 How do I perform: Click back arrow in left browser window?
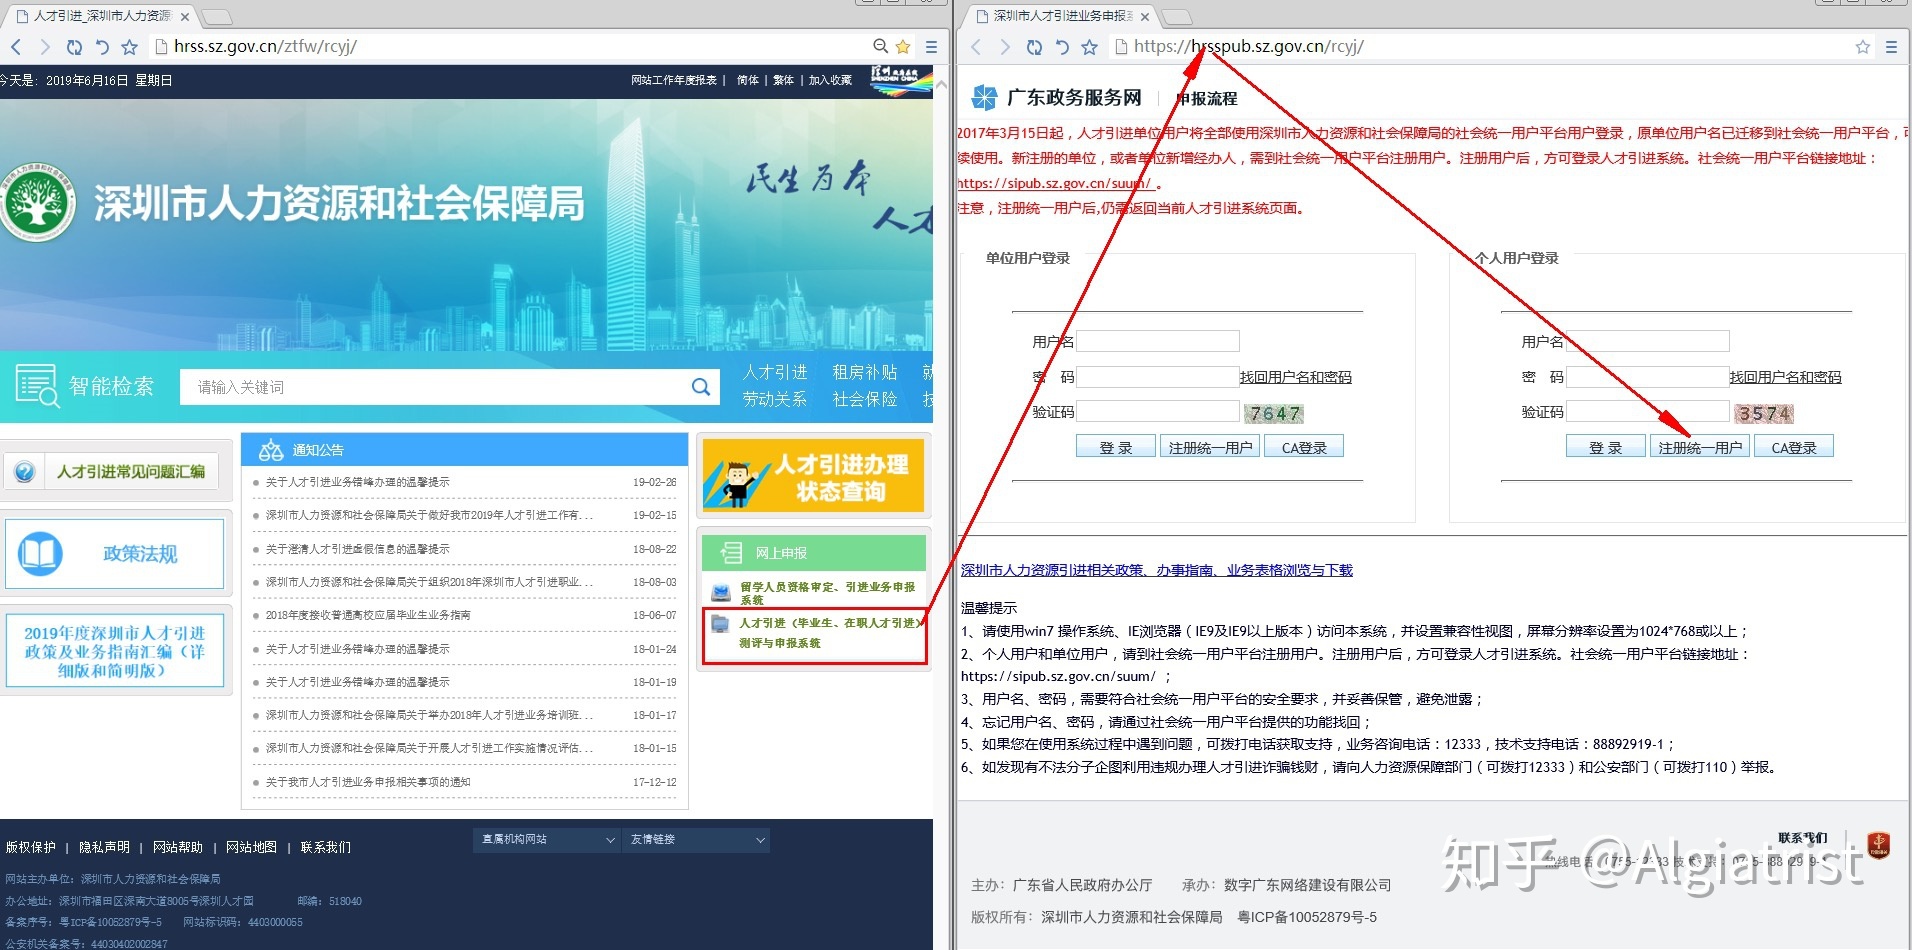pos(16,47)
